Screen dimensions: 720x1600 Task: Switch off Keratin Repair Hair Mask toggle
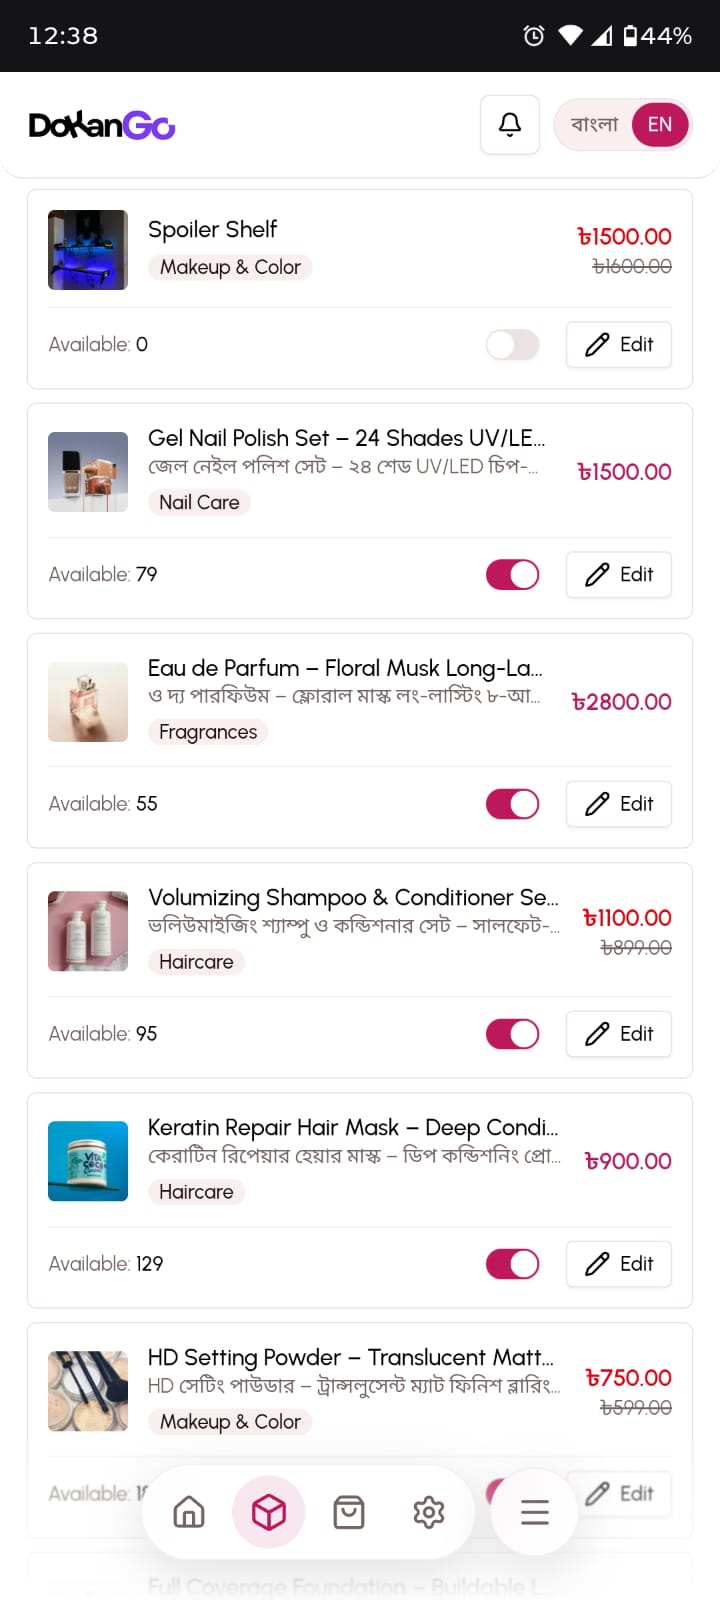coord(513,1264)
